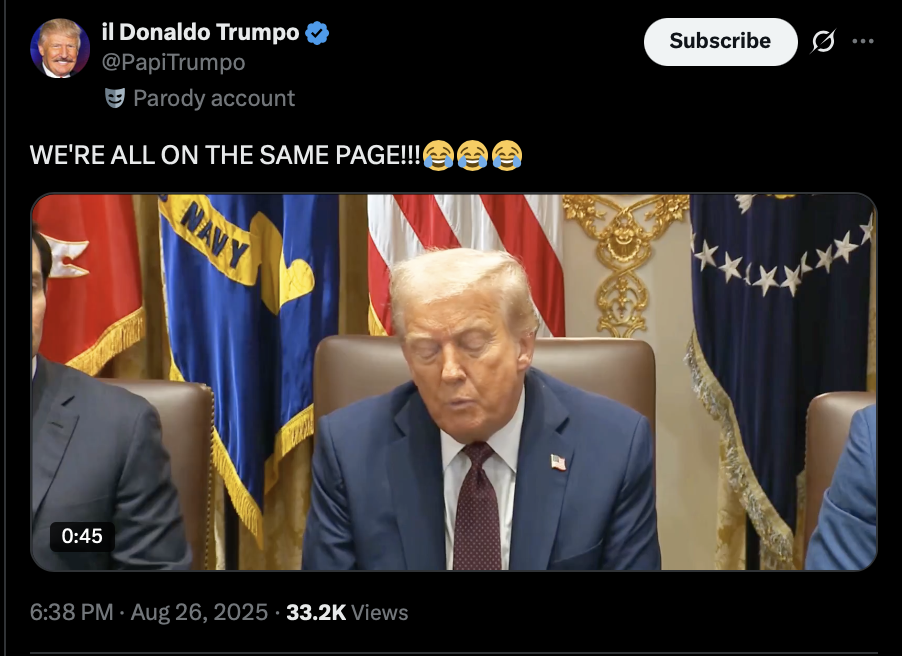Screen dimensions: 902x656
Task: Click the Parody account label
Action: [214, 98]
